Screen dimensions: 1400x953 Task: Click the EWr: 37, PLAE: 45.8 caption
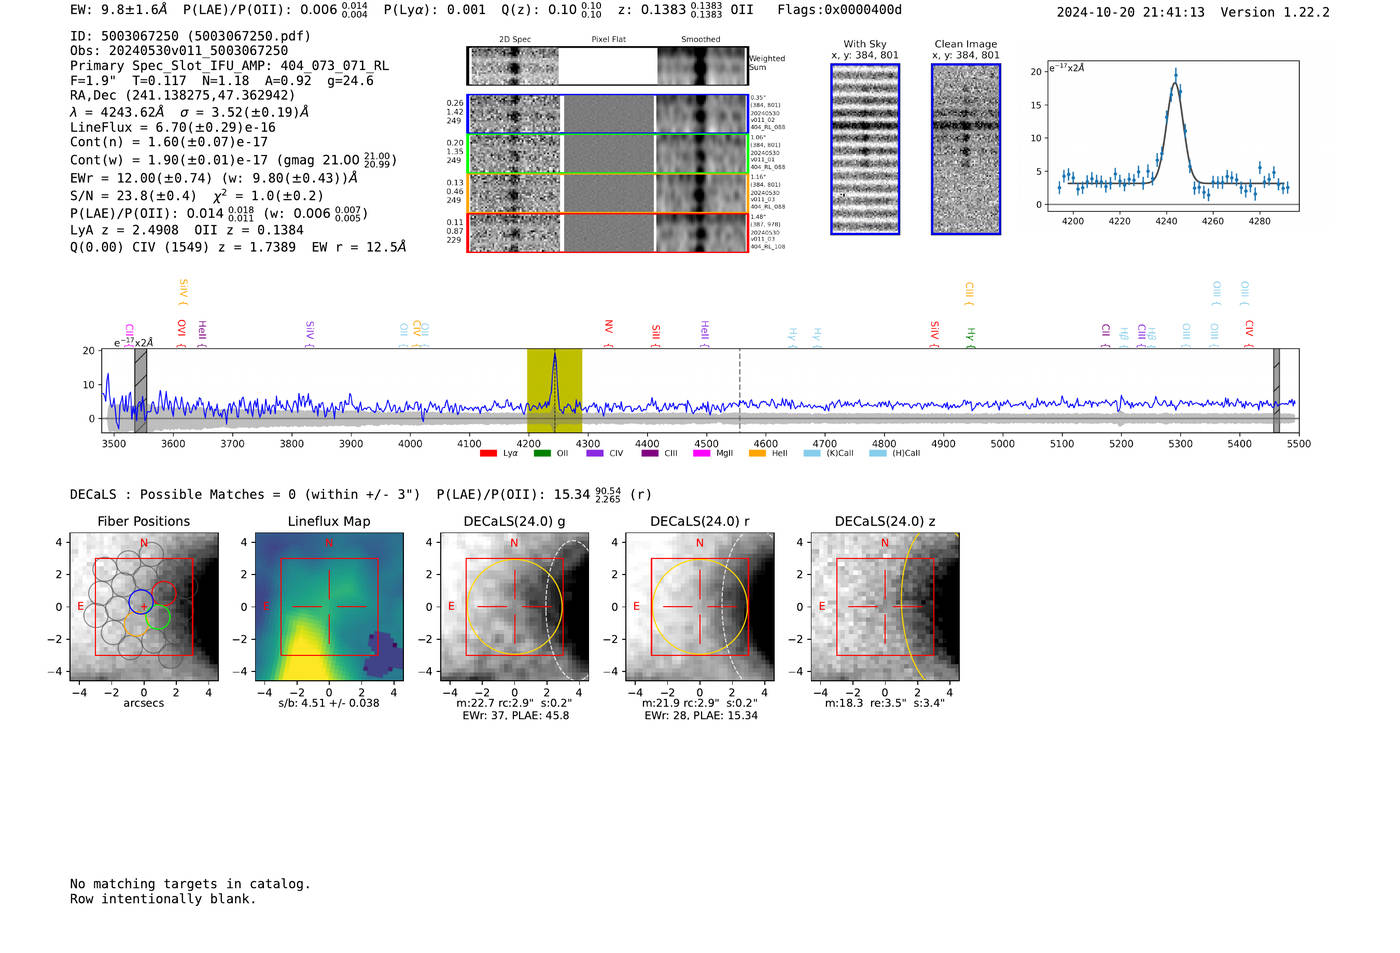click(515, 715)
